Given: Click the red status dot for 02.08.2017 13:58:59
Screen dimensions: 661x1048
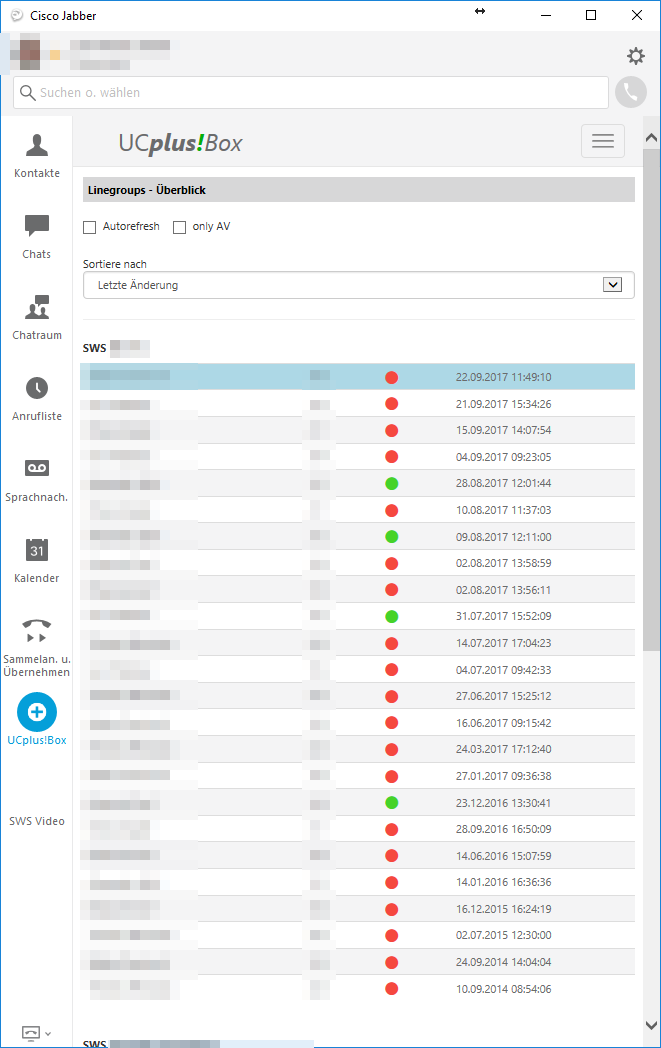Looking at the screenshot, I should pos(392,563).
